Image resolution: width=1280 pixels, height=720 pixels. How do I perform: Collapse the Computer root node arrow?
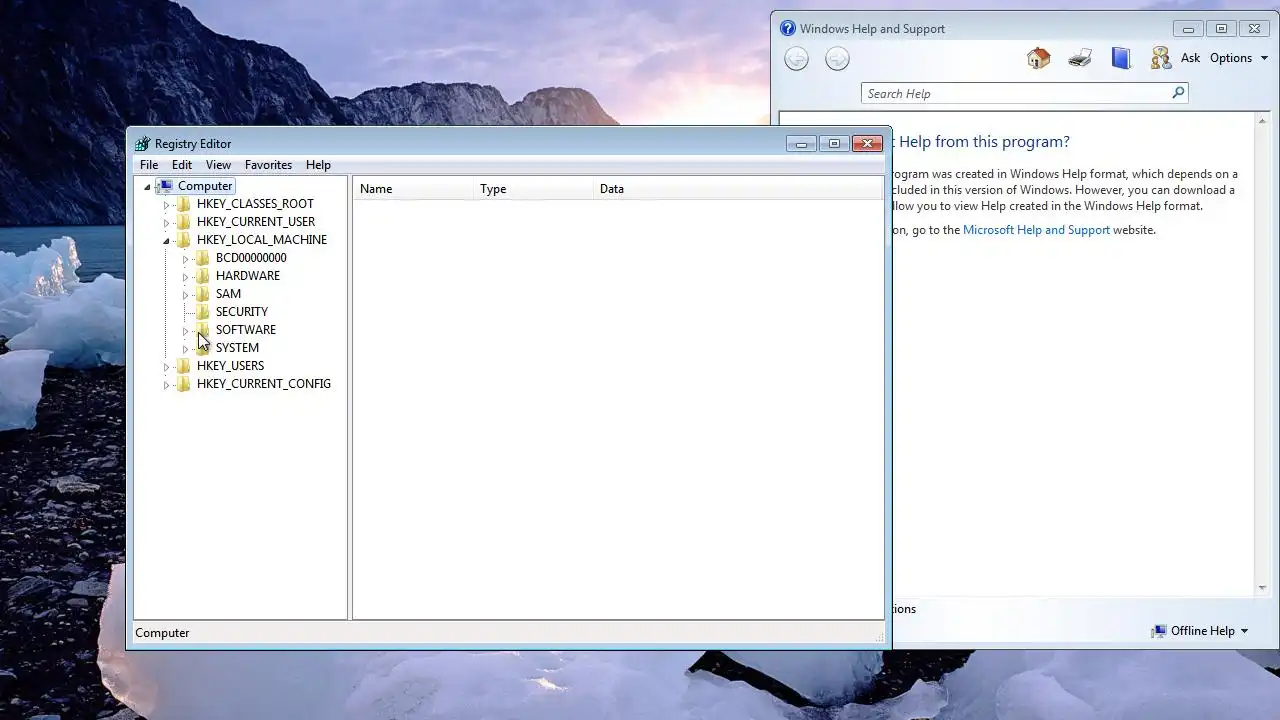[x=147, y=187]
